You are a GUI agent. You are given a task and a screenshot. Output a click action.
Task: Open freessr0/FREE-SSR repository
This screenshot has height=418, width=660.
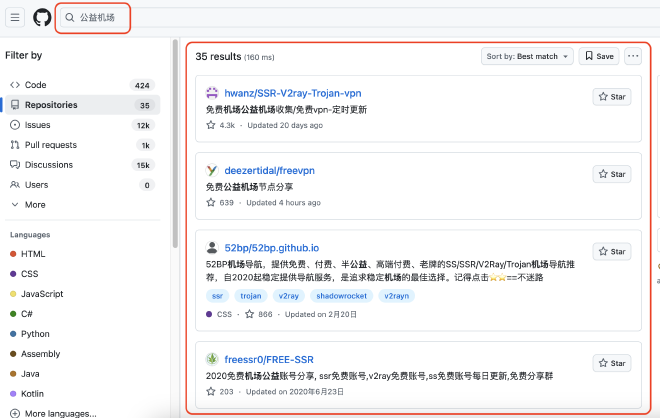click(269, 359)
